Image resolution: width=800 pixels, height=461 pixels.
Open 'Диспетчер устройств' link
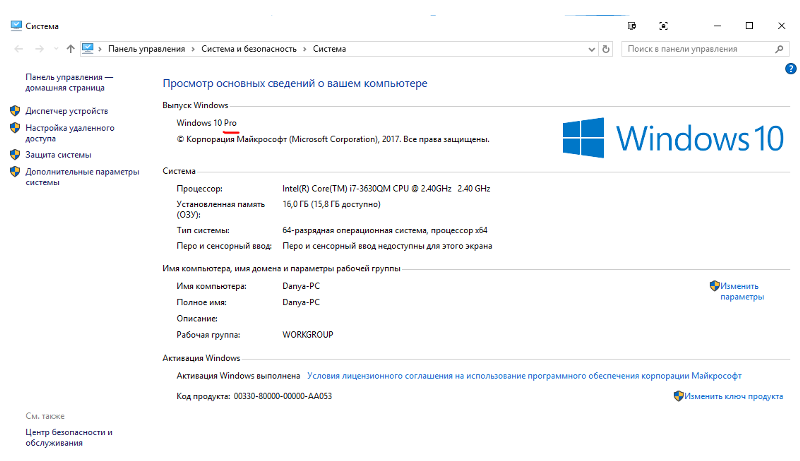point(67,111)
